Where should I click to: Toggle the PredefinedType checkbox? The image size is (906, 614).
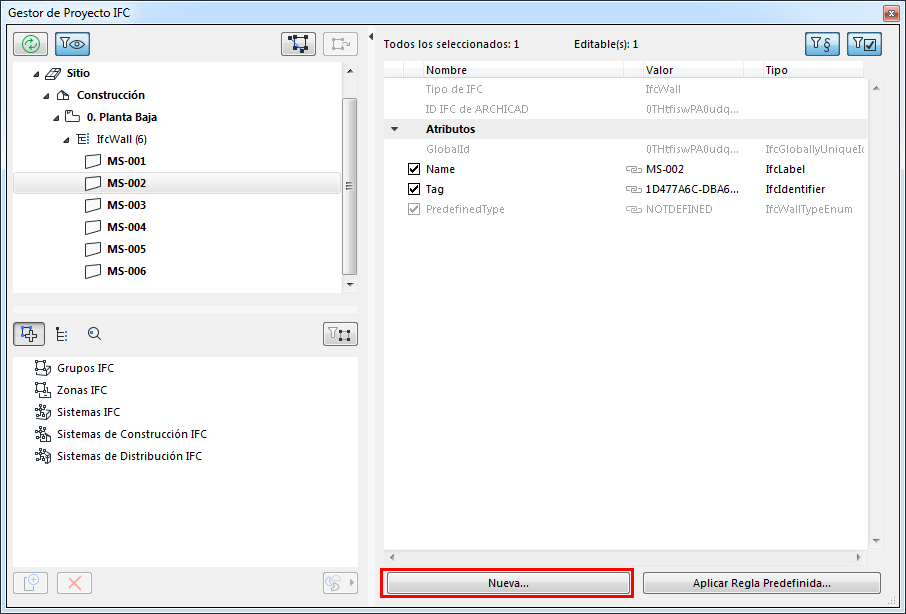coord(414,209)
